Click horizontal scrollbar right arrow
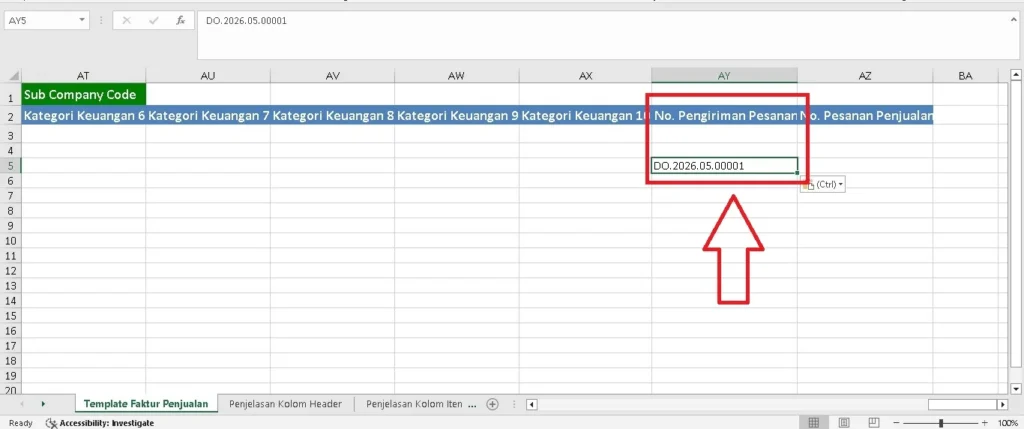The image size is (1024, 429). [1002, 405]
